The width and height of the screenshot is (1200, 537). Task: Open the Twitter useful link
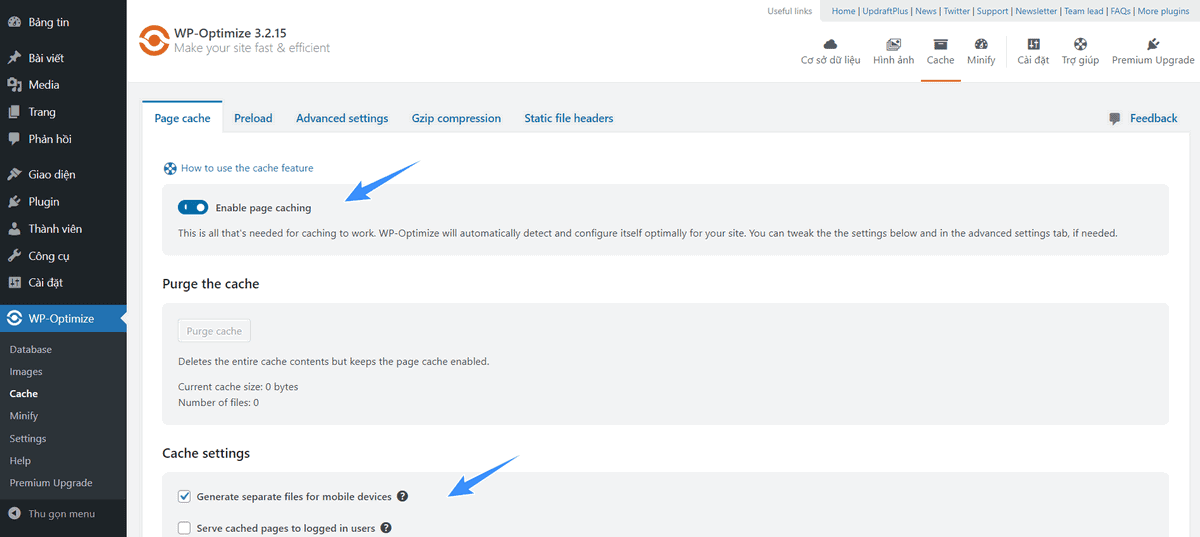(957, 11)
